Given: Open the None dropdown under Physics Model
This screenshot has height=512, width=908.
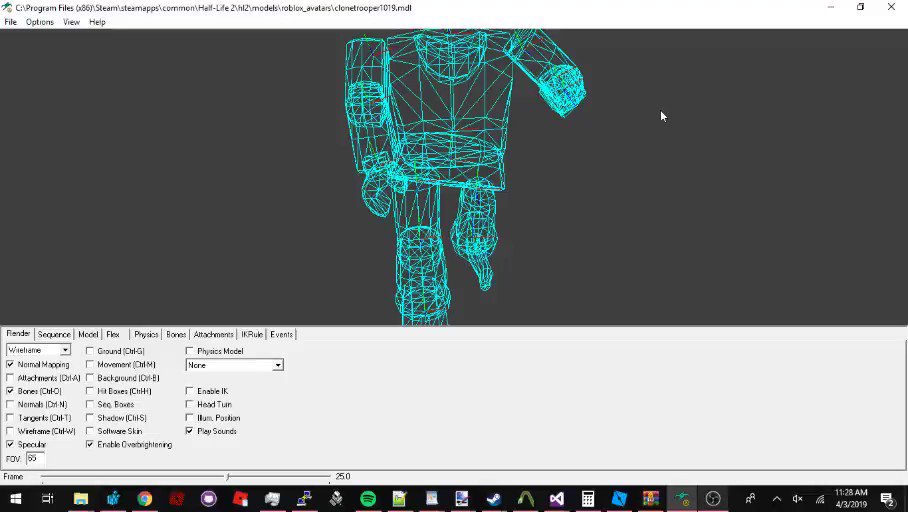Looking at the screenshot, I should 235,365.
